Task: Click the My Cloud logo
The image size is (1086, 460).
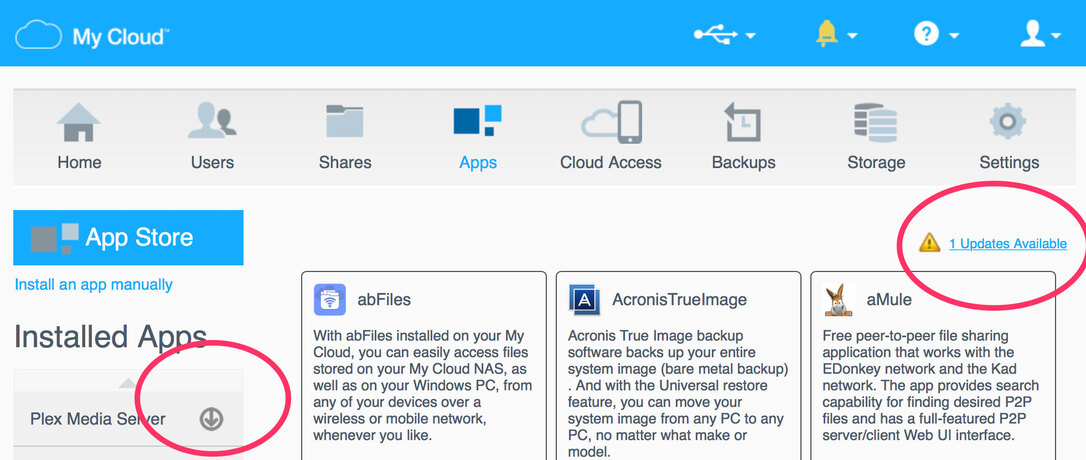Action: [x=94, y=35]
